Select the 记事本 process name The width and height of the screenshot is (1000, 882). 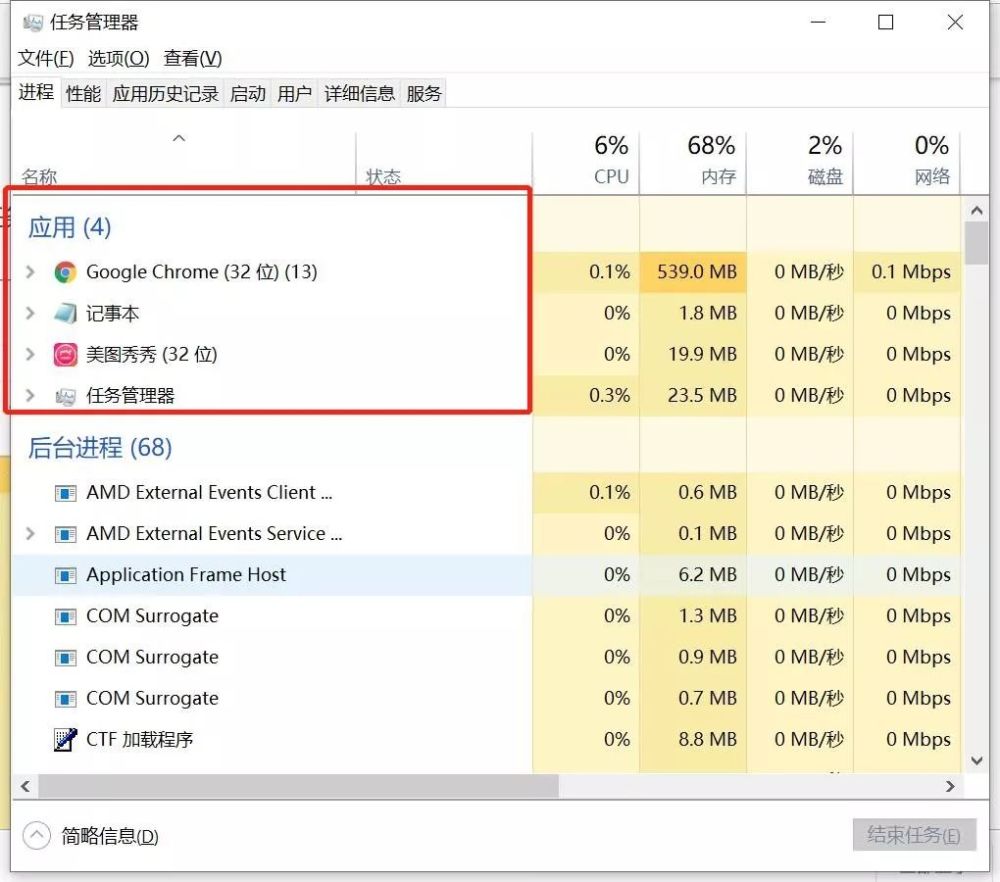(112, 314)
